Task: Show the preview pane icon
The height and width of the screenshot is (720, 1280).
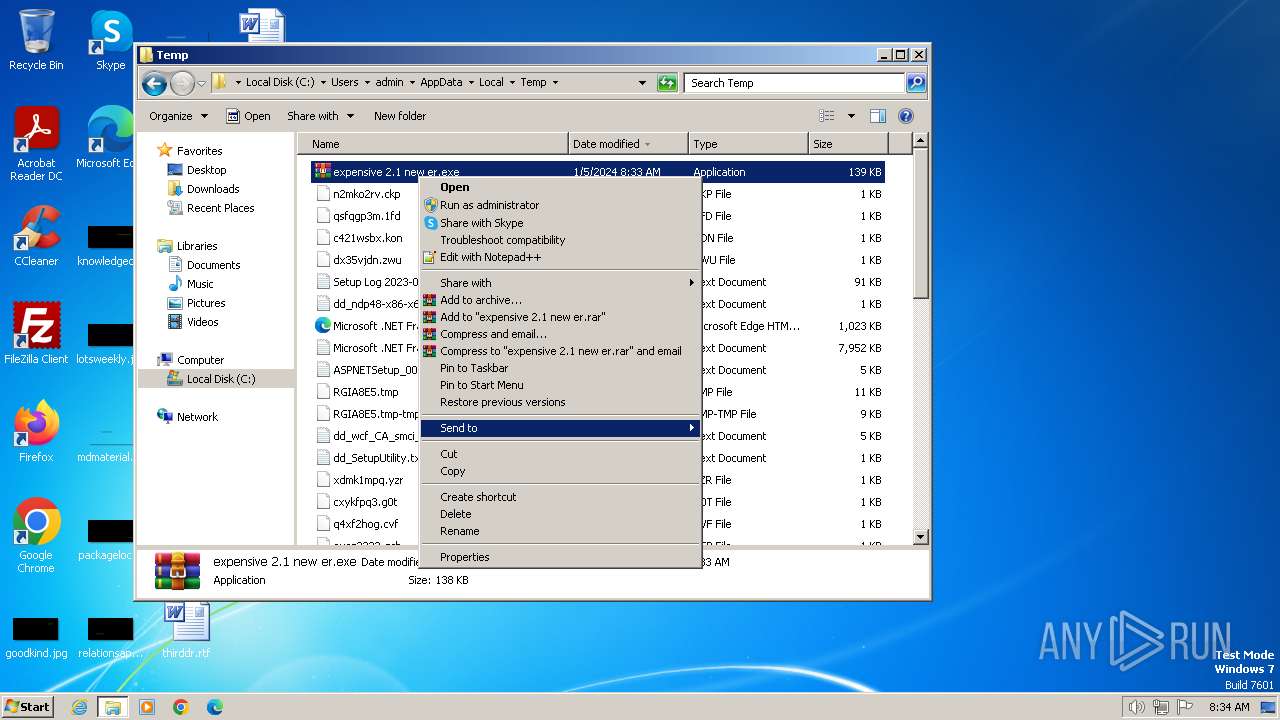Action: tap(877, 116)
